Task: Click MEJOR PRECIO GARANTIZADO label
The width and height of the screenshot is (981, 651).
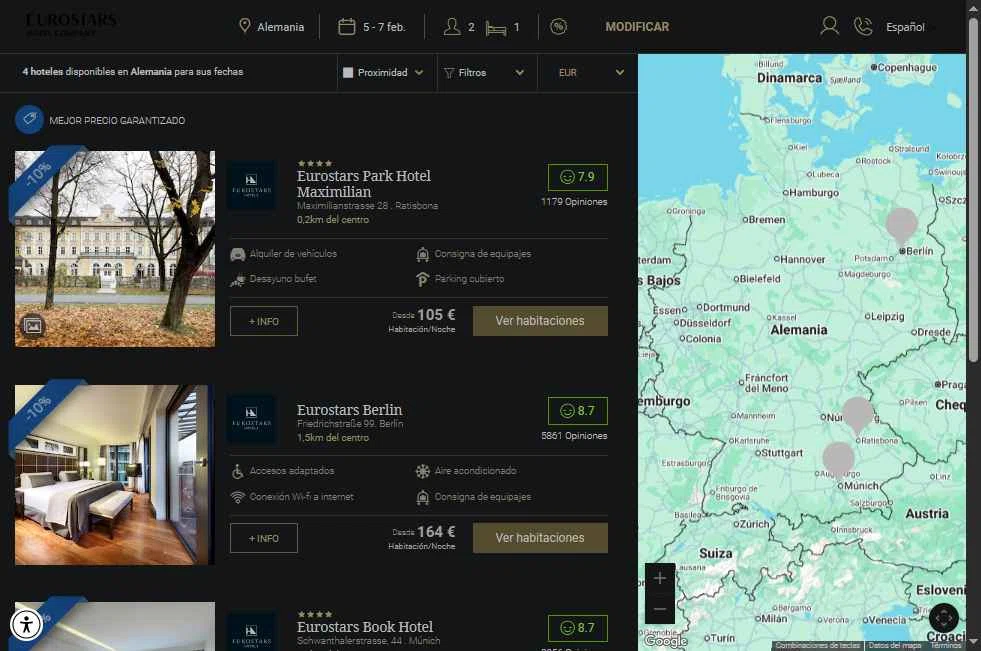Action: coord(117,120)
